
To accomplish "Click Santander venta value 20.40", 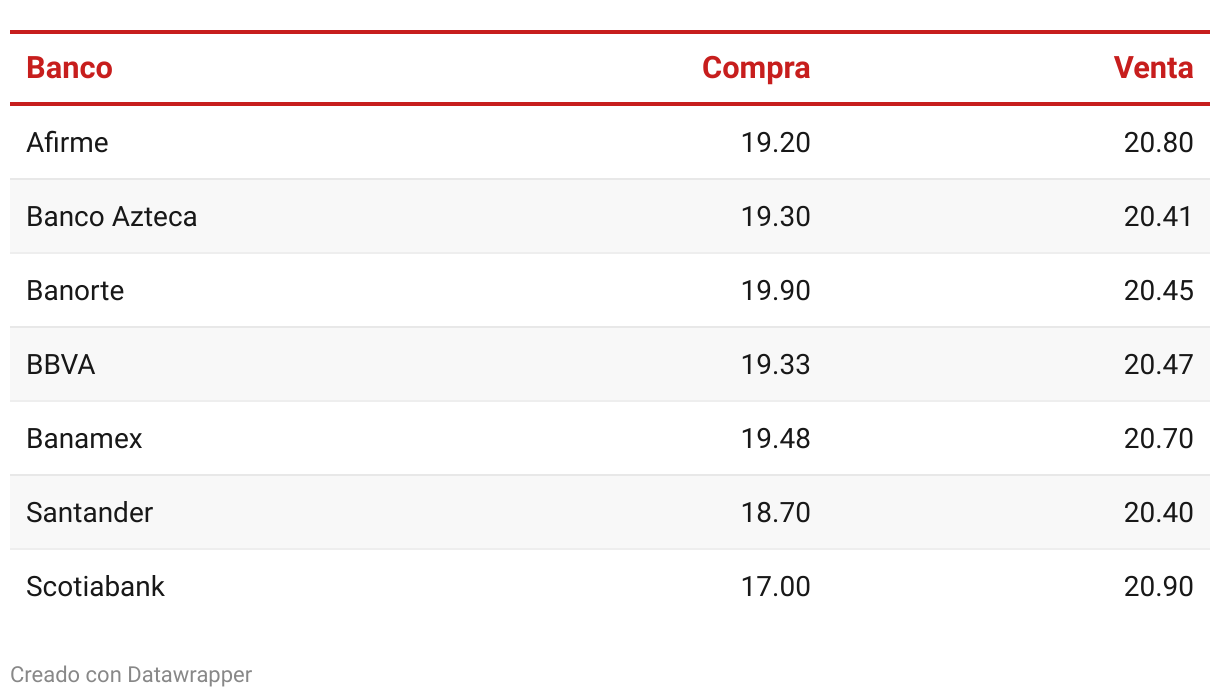I will coord(1158,512).
